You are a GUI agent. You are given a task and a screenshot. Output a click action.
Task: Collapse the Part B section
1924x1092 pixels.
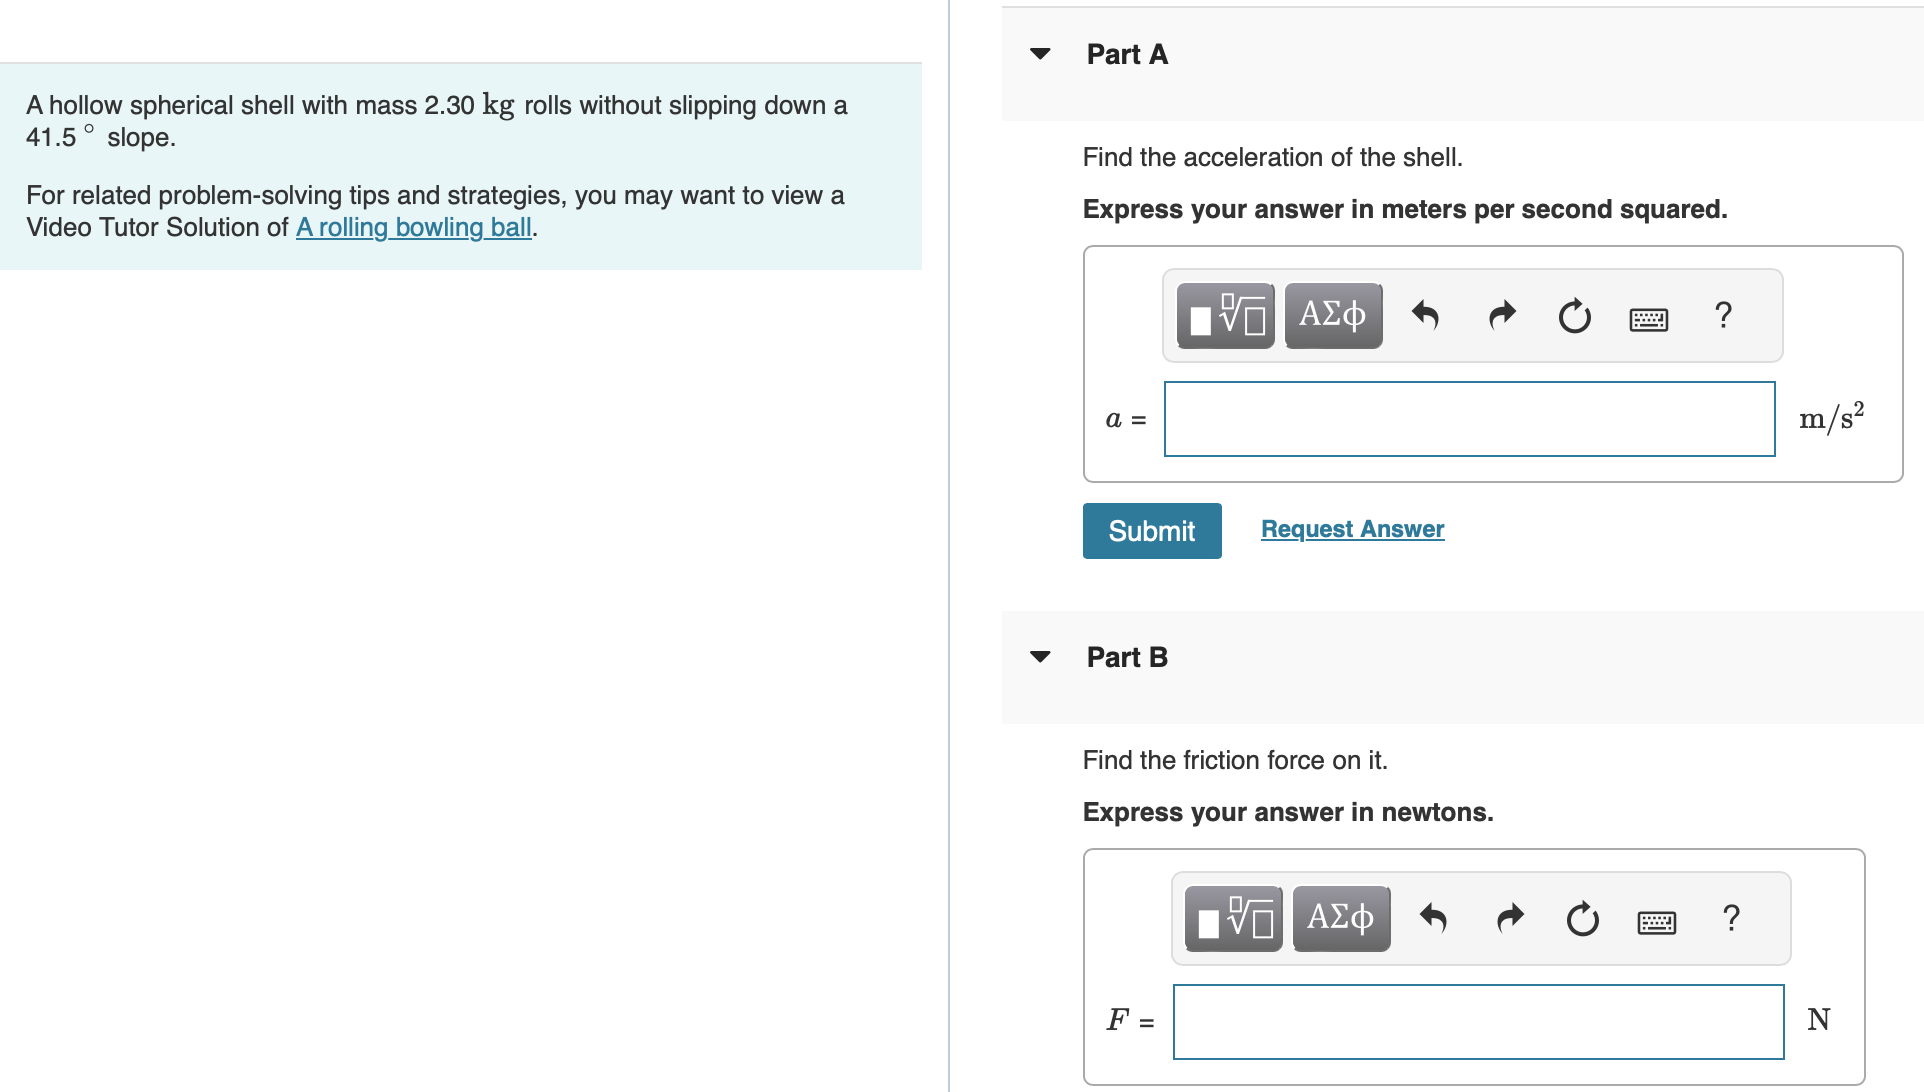pyautogui.click(x=1040, y=657)
